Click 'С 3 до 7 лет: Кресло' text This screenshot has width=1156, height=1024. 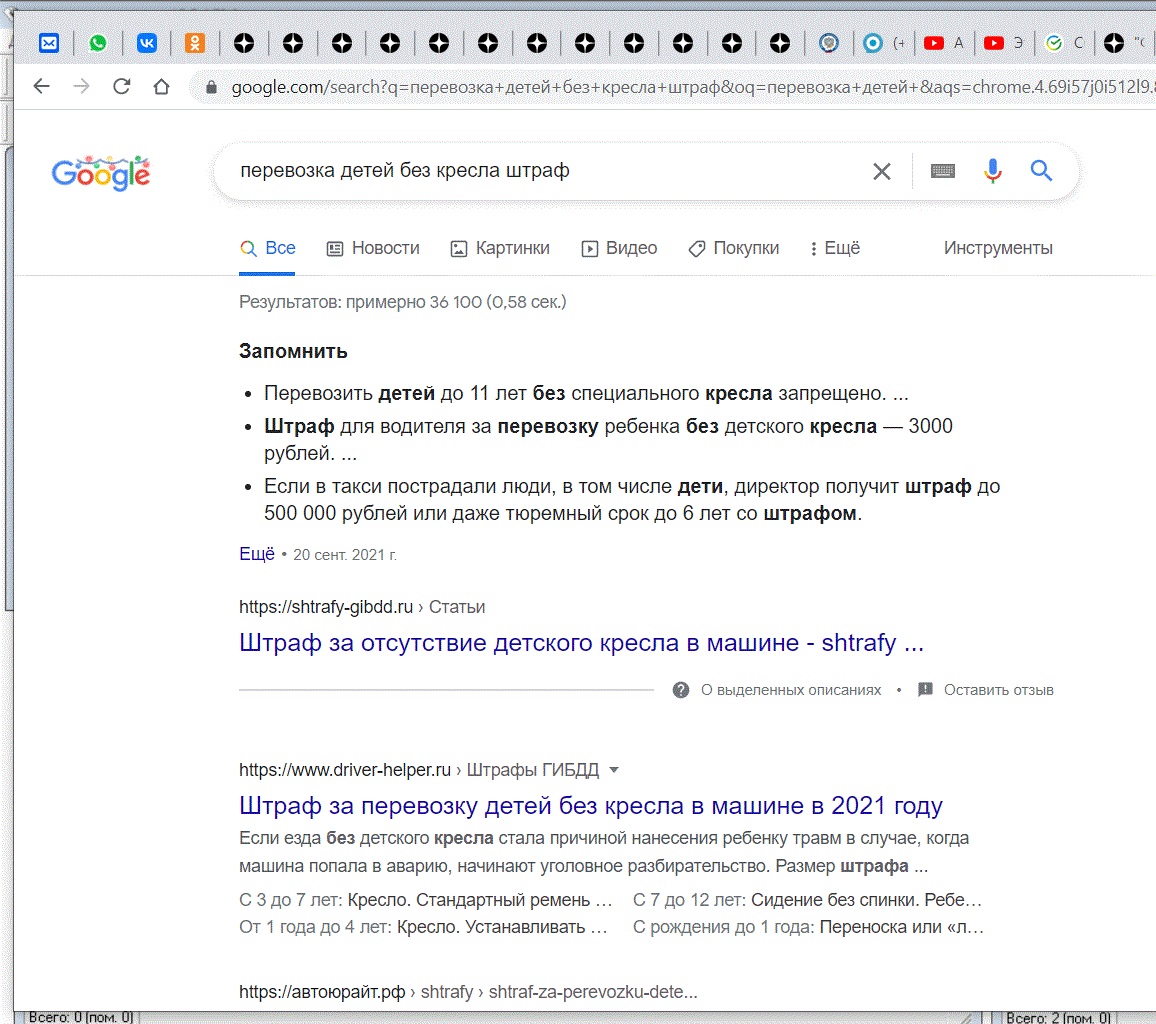tap(425, 900)
